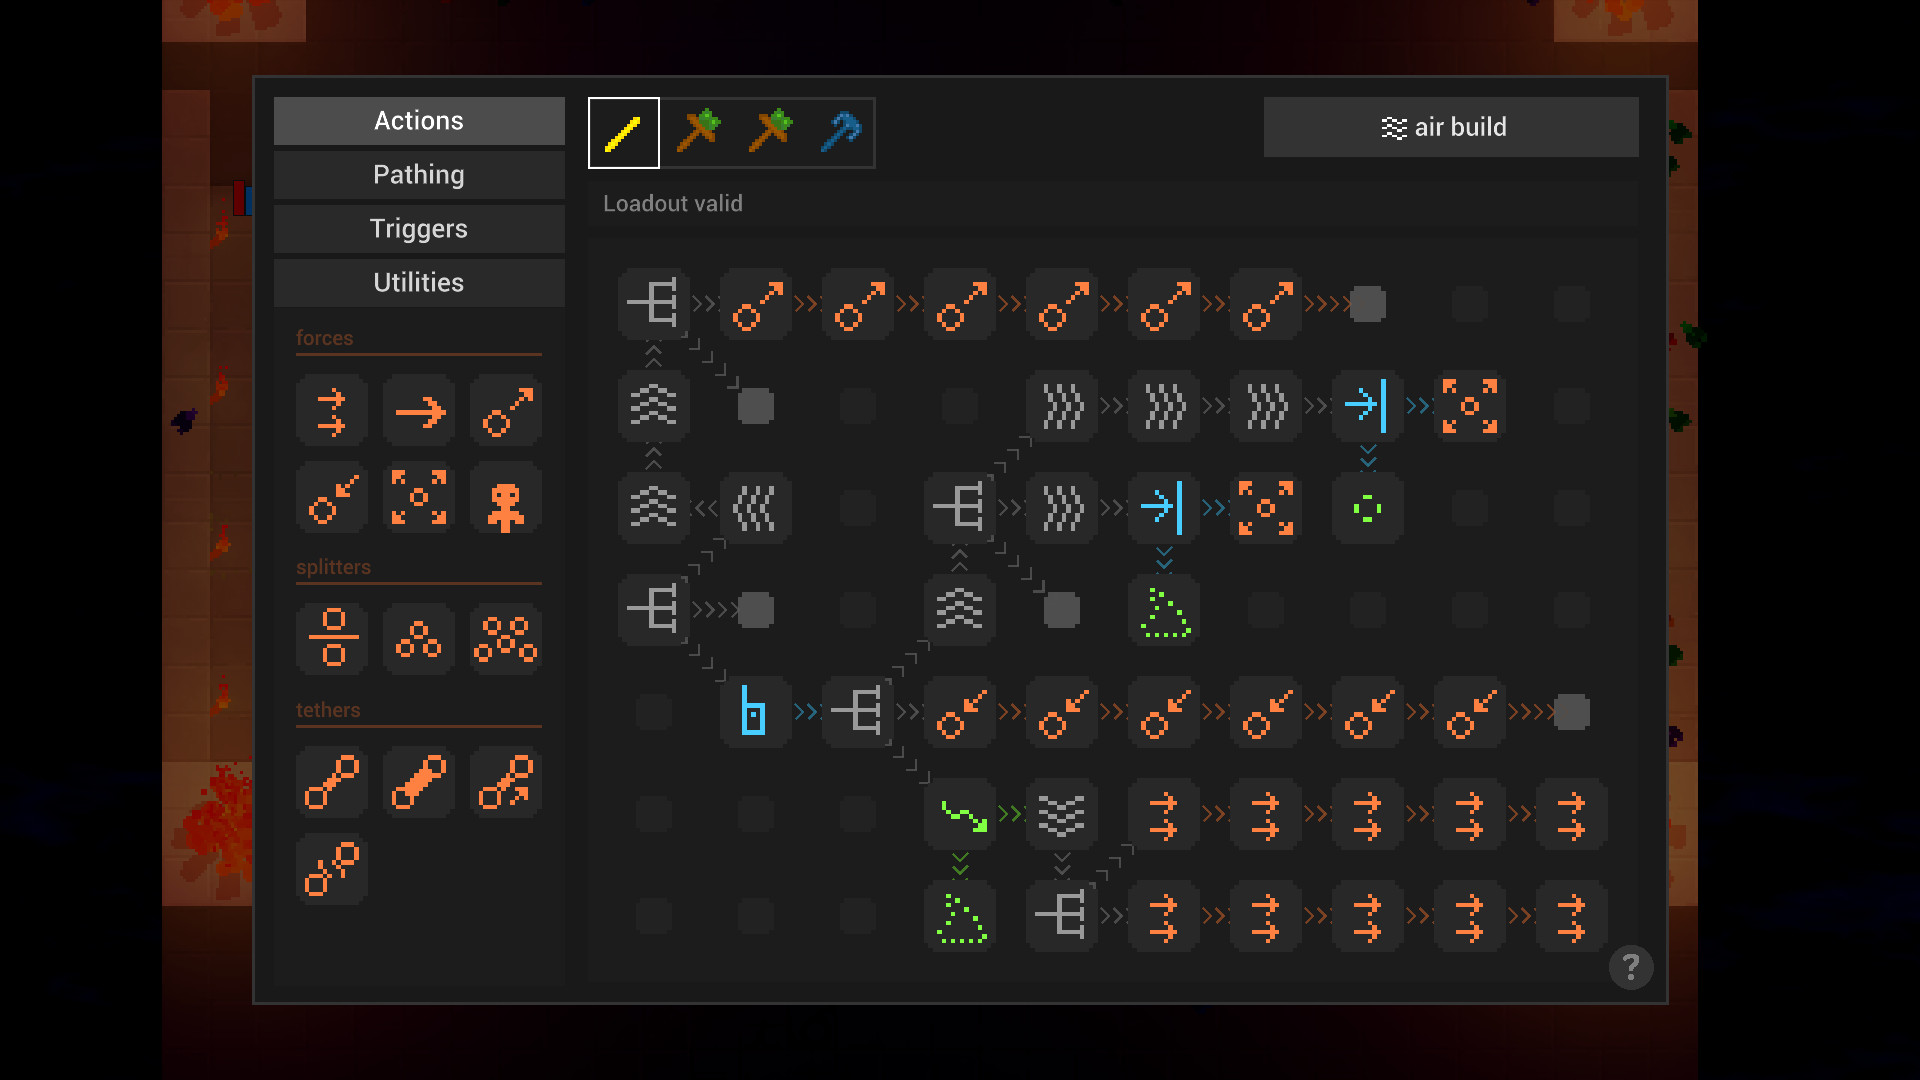Select the explode outward force icon

(x=418, y=497)
